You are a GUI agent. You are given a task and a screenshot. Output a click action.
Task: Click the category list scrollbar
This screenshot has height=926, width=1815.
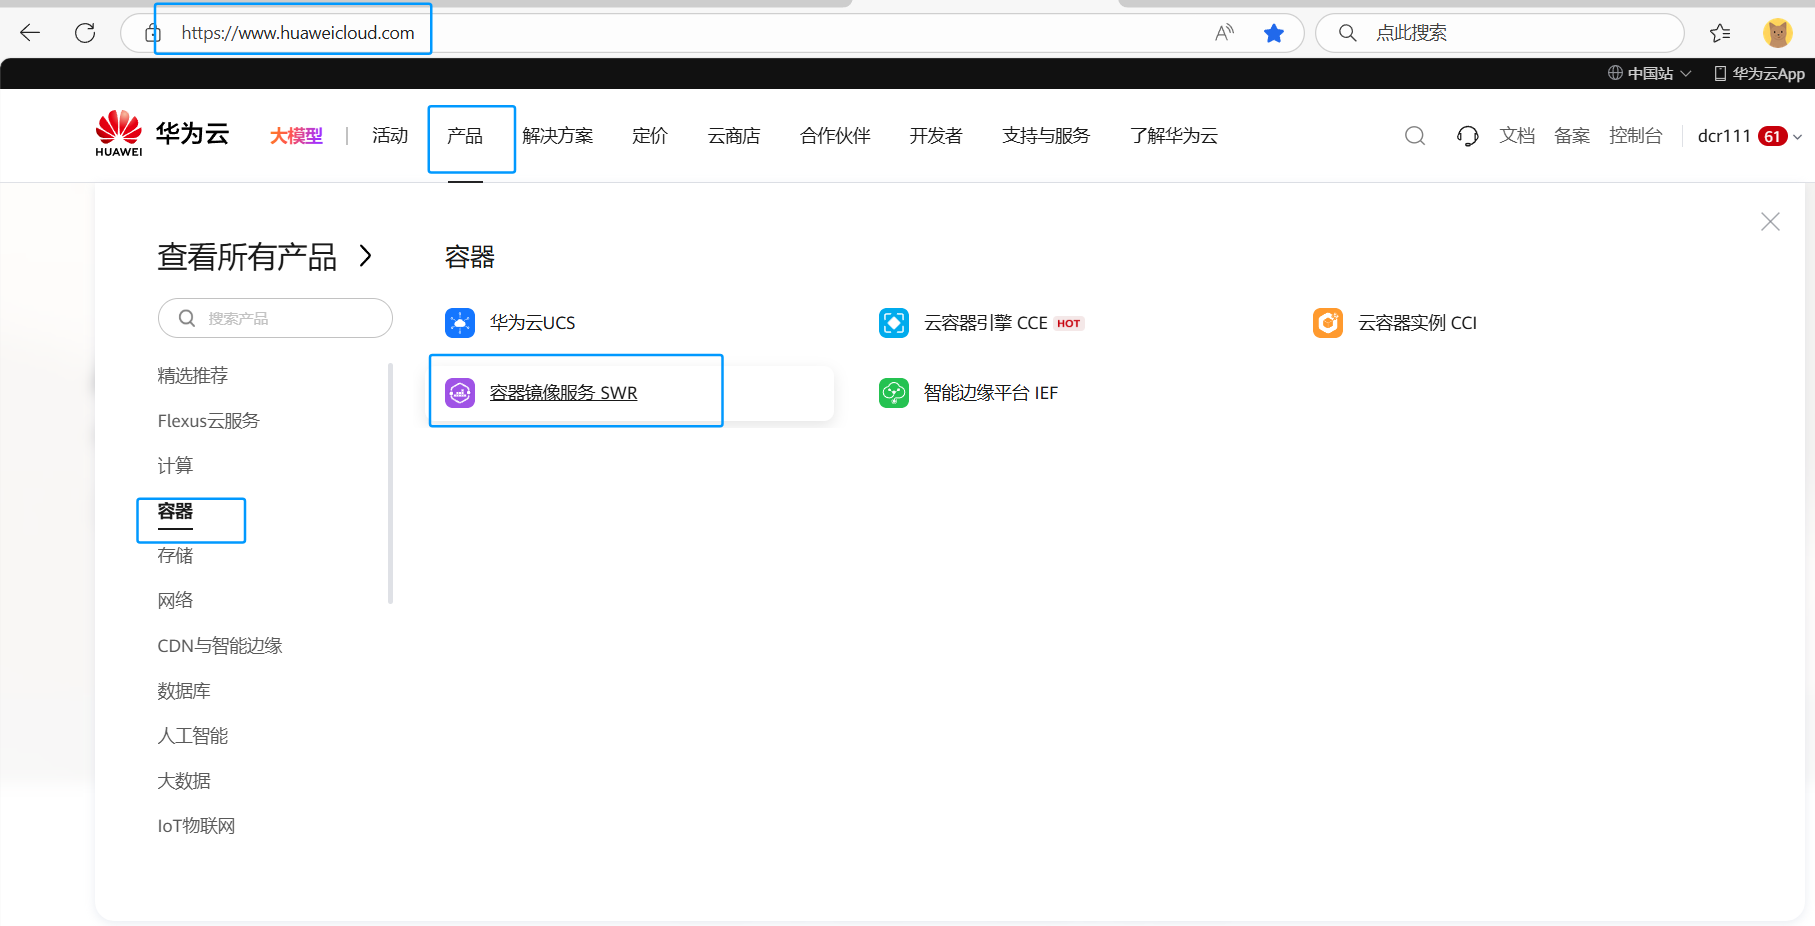click(x=390, y=484)
